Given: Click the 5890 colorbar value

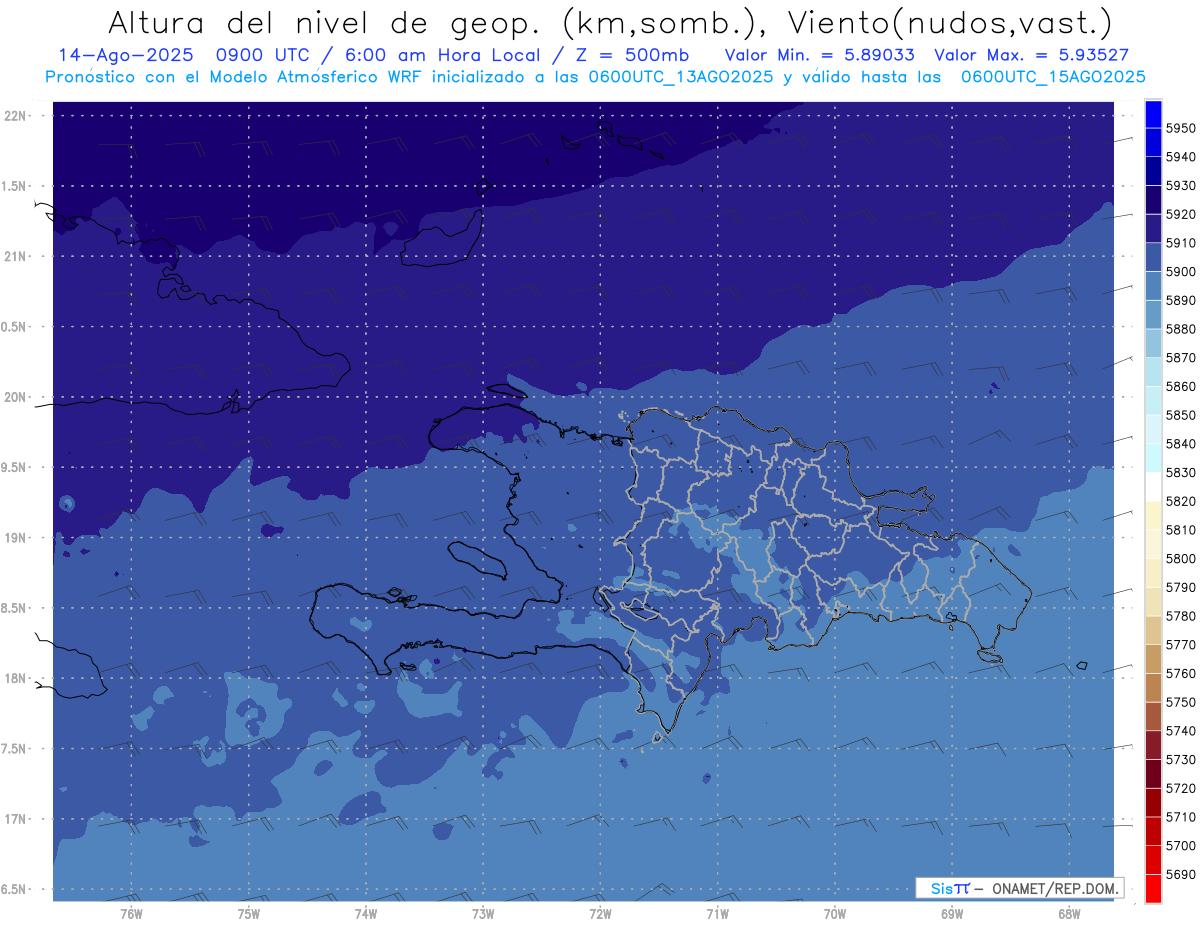Looking at the screenshot, I should pyautogui.click(x=1180, y=300).
